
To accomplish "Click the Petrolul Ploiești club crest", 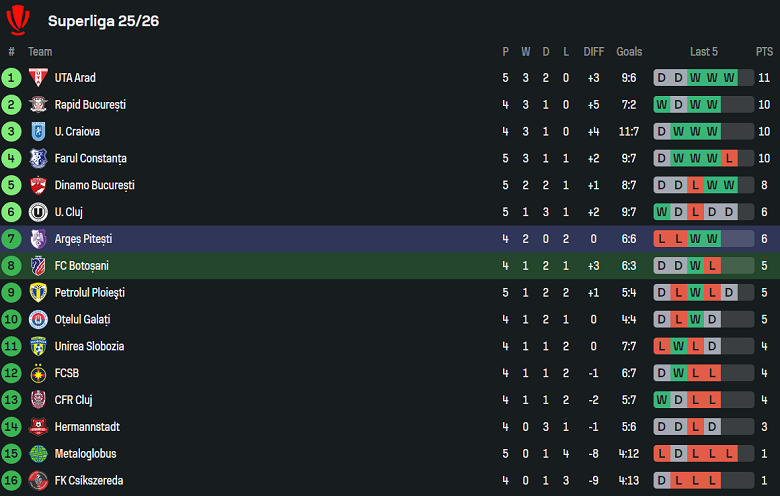I will pyautogui.click(x=38, y=293).
